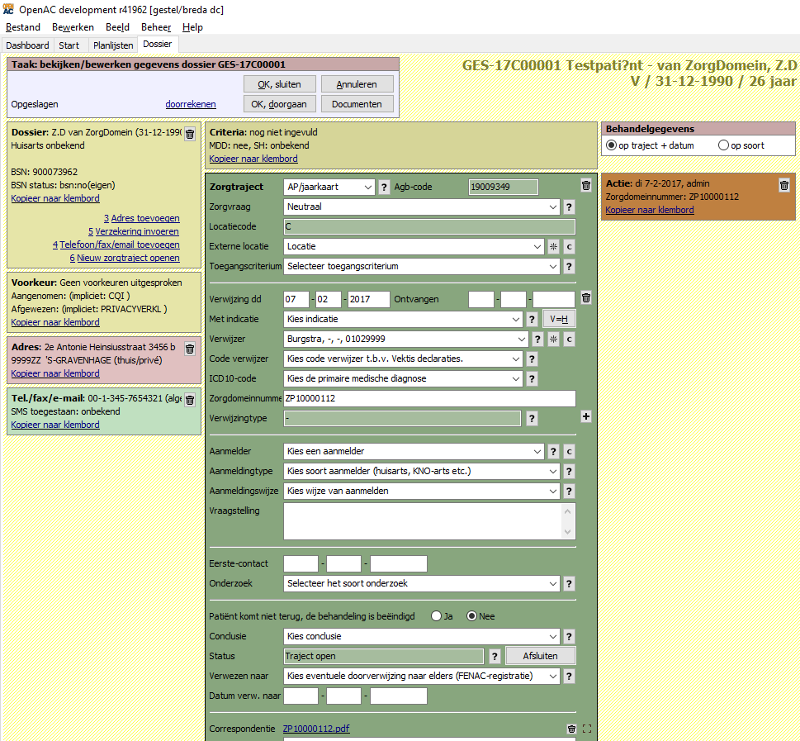Image resolution: width=800 pixels, height=741 pixels.
Task: Delete the Zorgtraject with its trash icon
Action: 586,186
